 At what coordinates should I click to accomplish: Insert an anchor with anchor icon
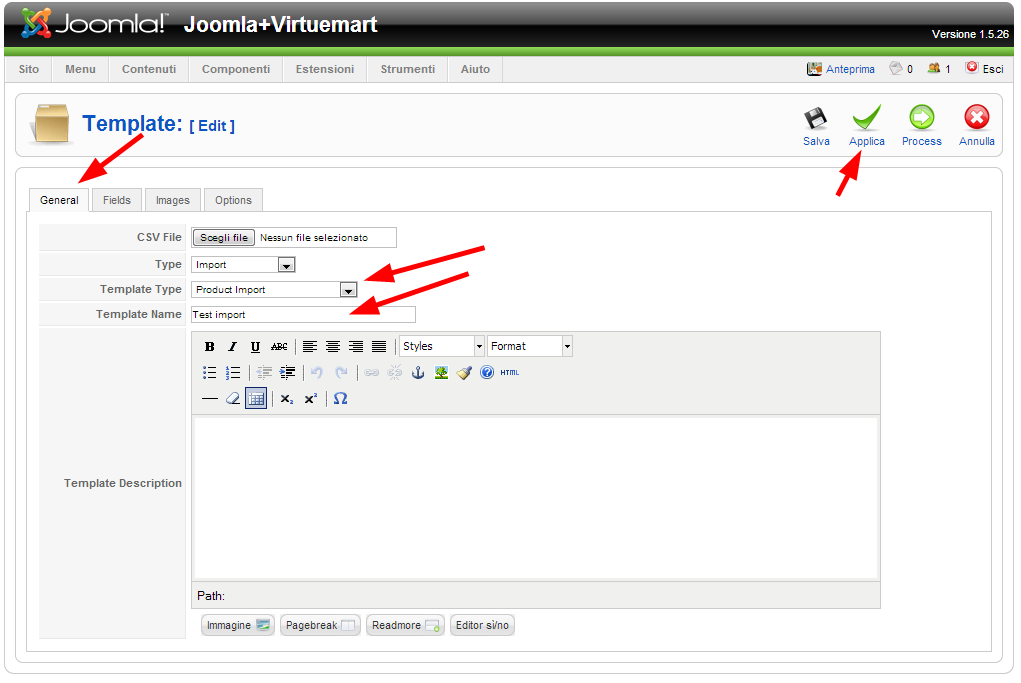418,373
